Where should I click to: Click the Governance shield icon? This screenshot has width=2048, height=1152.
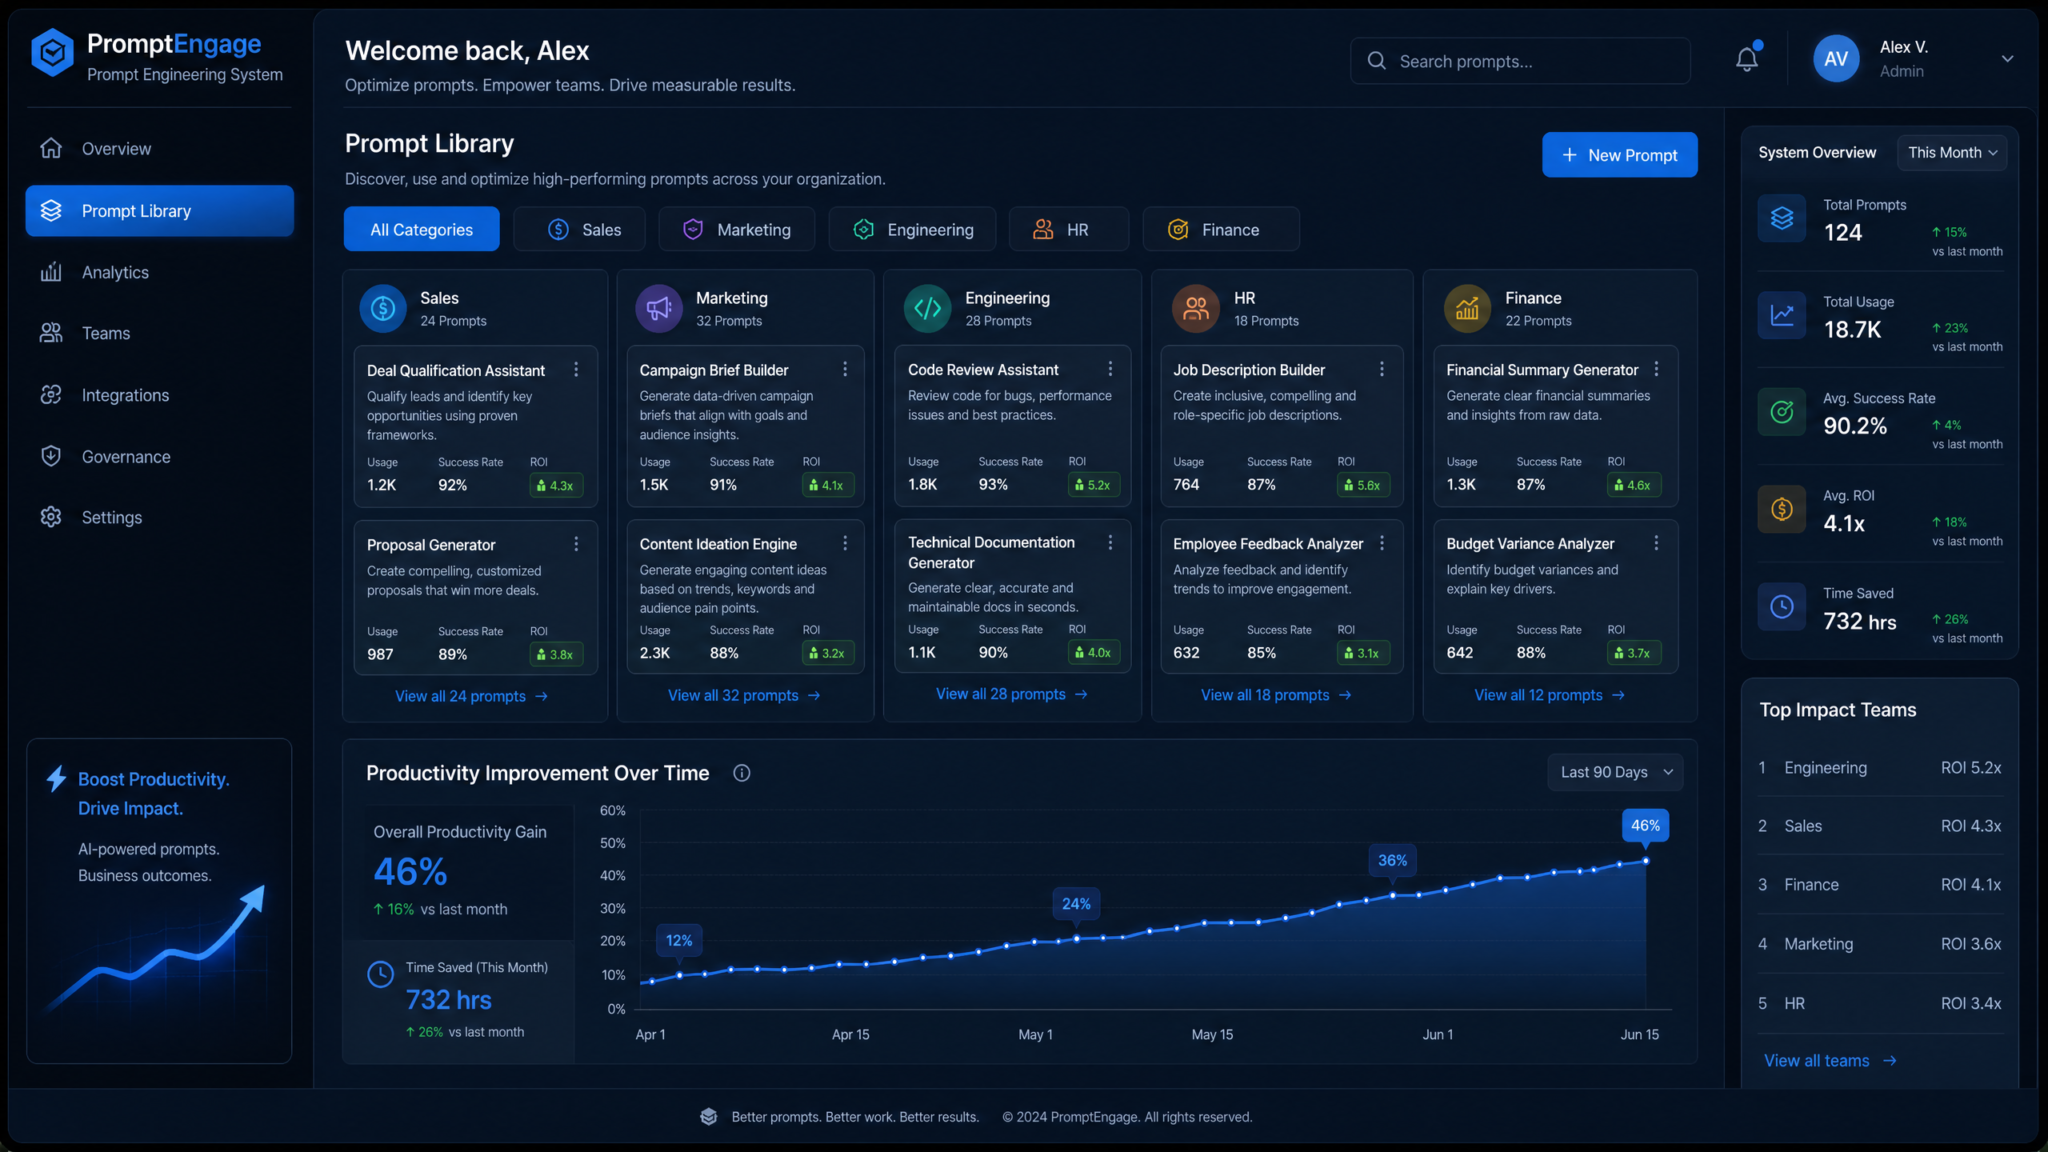pyautogui.click(x=51, y=456)
